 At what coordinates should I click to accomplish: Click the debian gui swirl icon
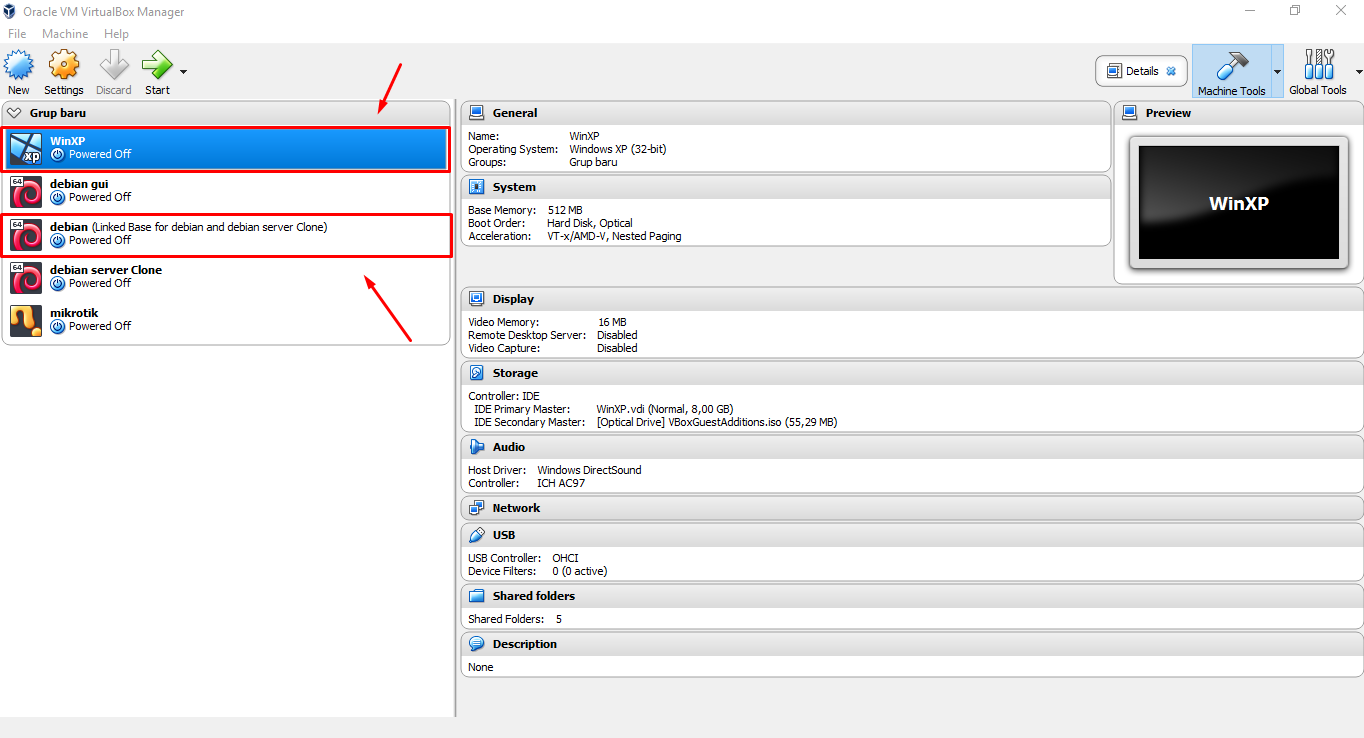pos(26,192)
